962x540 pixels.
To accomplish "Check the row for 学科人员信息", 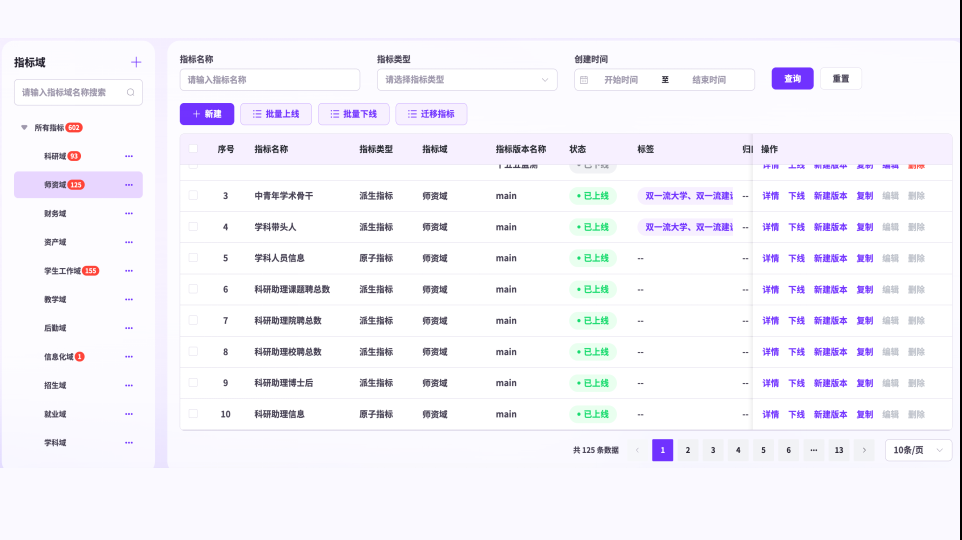I will (193, 258).
